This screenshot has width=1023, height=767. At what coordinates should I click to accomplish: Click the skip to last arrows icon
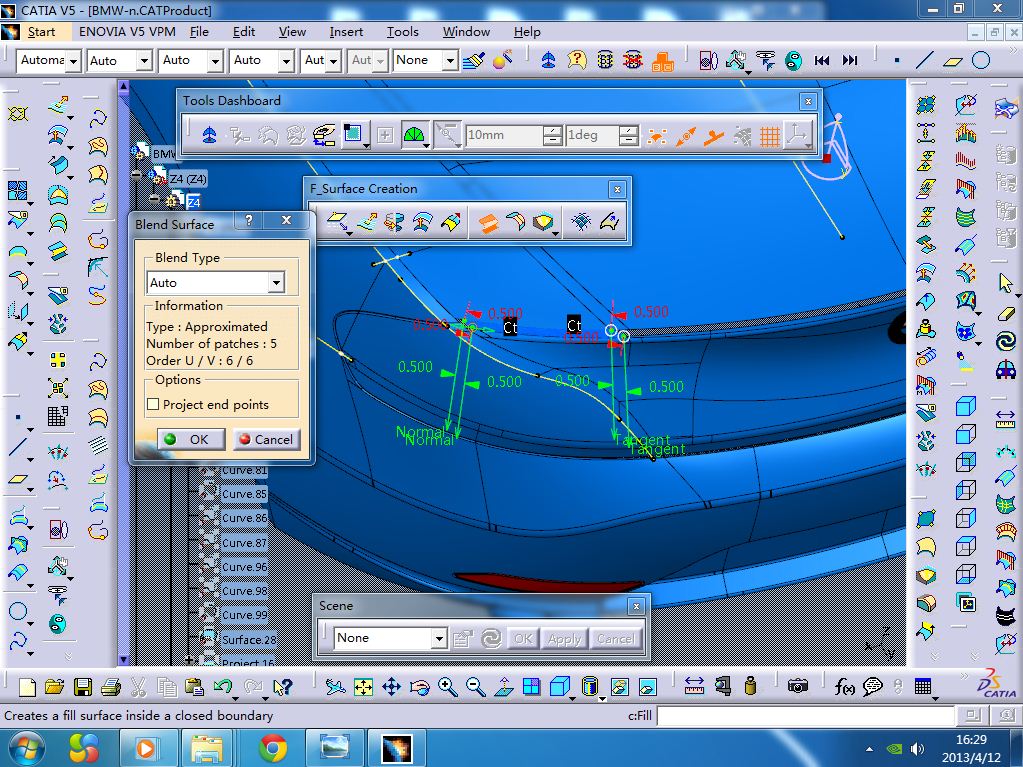point(849,61)
